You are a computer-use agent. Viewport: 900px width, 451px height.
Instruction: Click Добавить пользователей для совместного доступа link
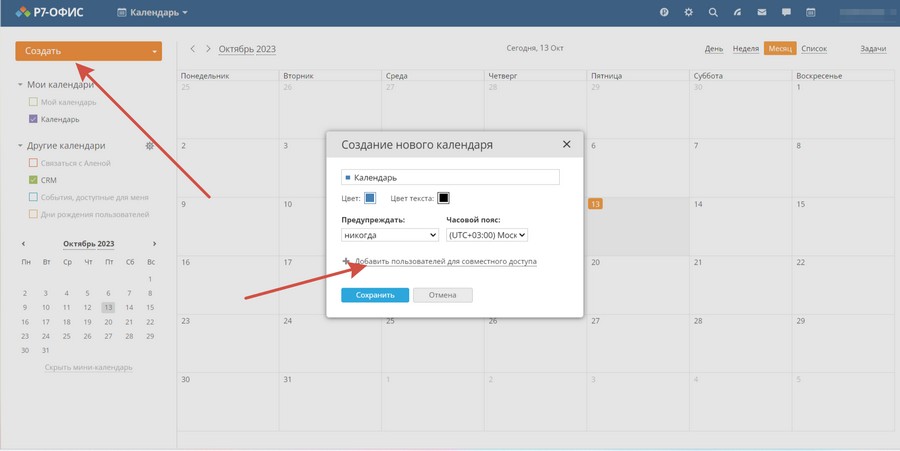pos(445,262)
